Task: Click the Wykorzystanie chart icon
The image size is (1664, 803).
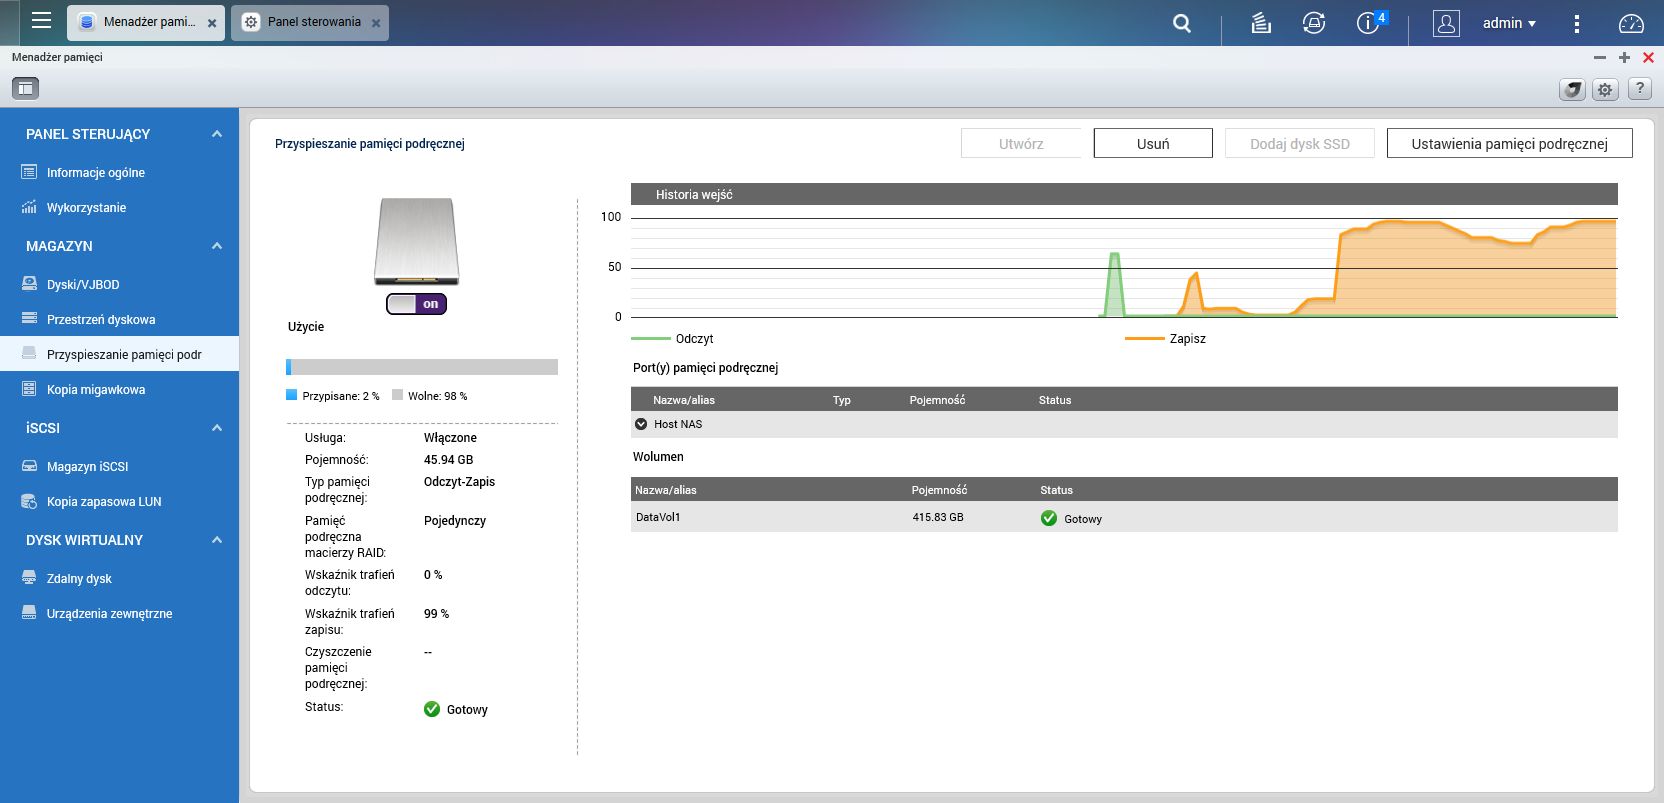Action: tap(29, 207)
